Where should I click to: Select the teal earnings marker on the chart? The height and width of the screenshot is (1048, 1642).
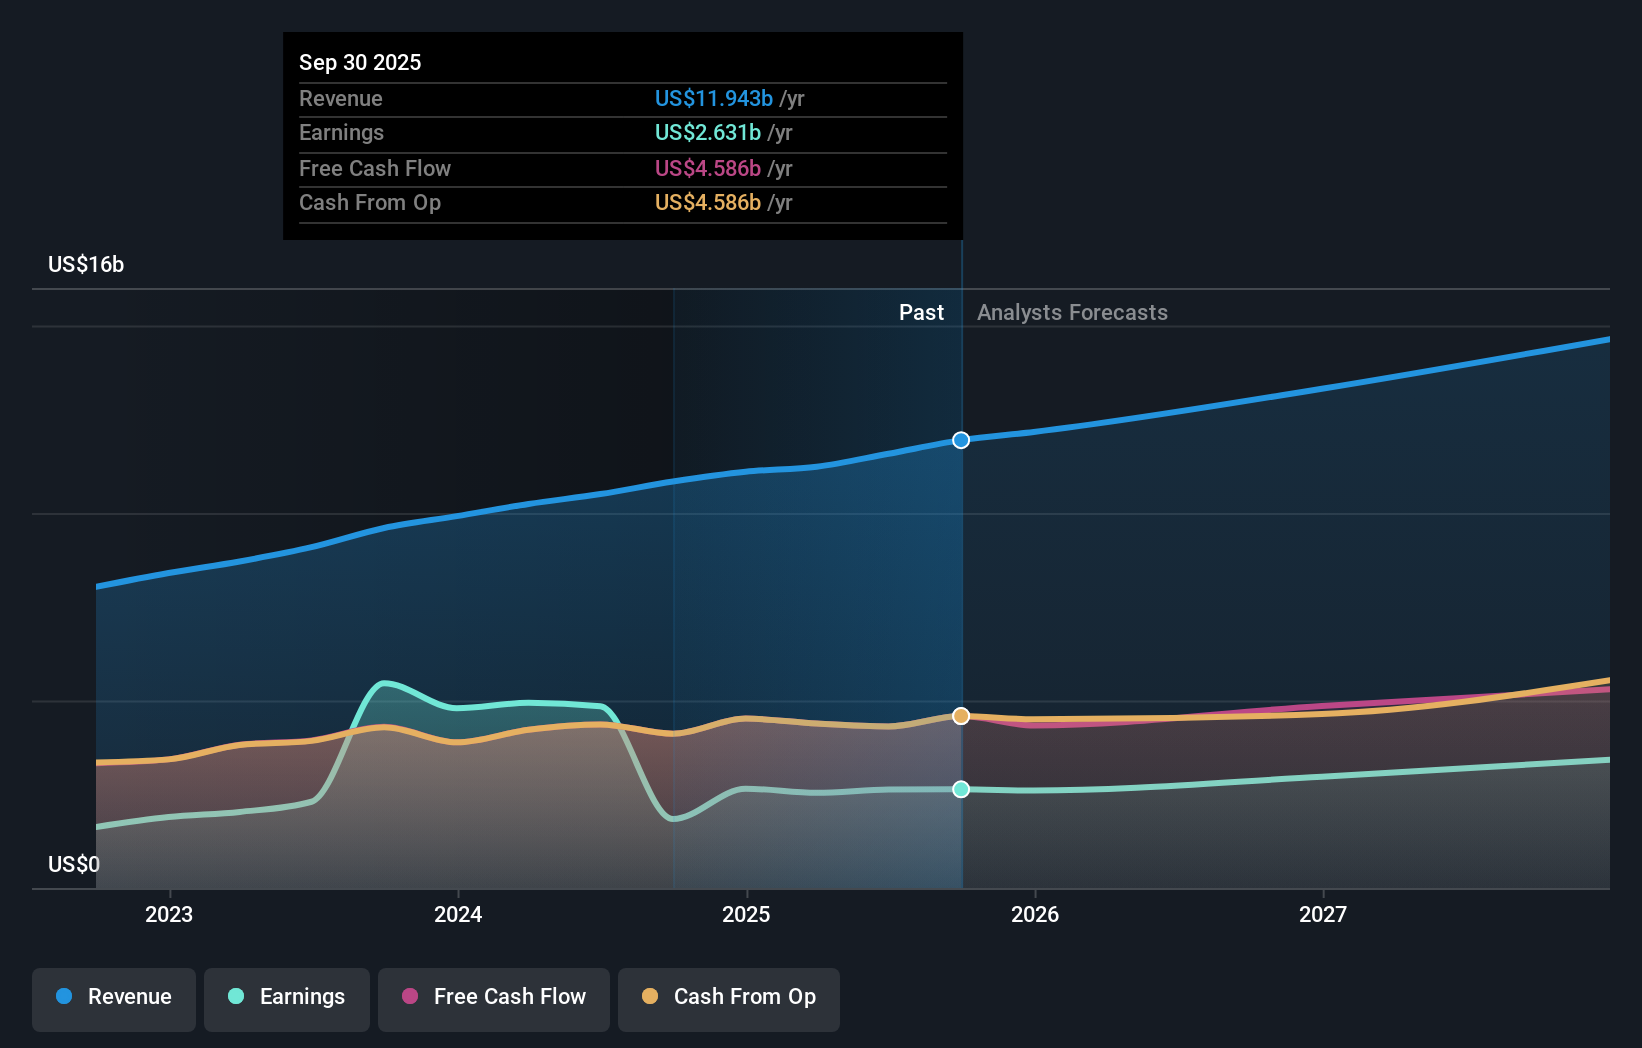tap(960, 790)
